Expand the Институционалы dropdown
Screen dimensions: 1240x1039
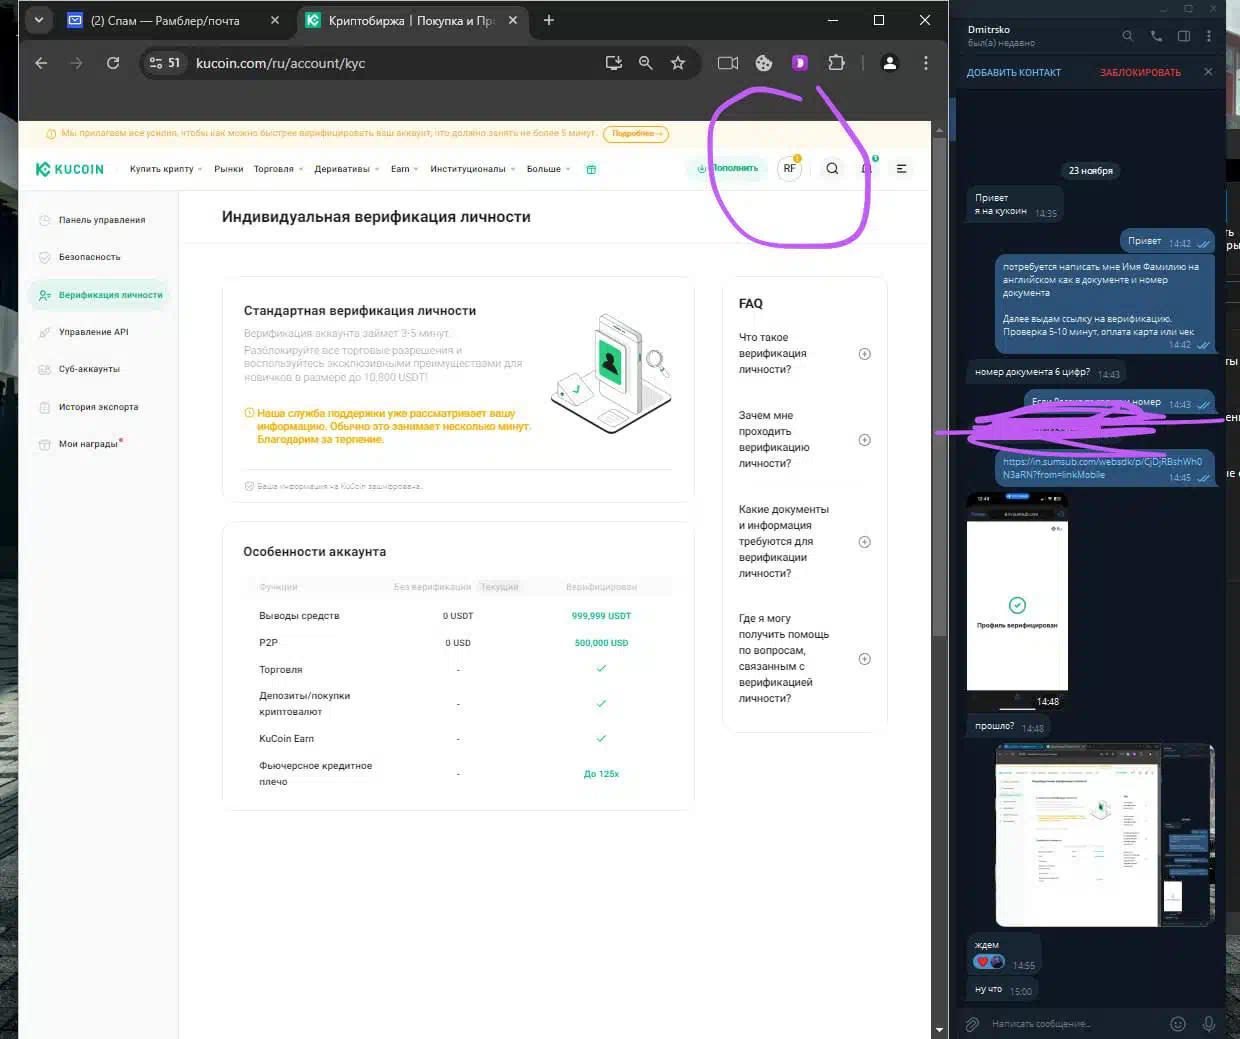pyautogui.click(x=472, y=169)
